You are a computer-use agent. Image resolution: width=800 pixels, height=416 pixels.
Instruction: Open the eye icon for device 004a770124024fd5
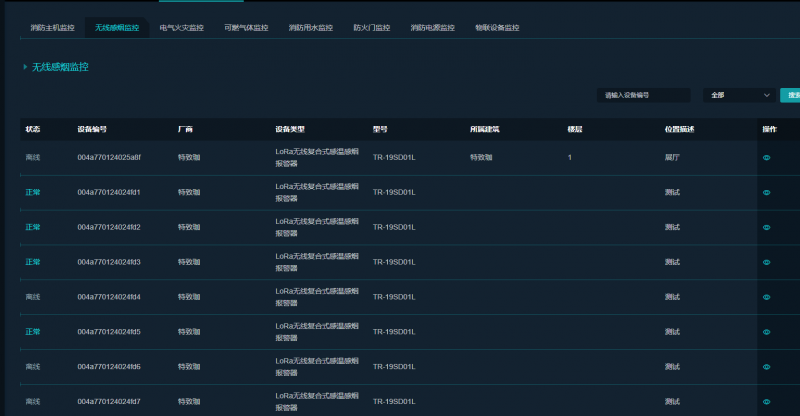[x=767, y=332]
